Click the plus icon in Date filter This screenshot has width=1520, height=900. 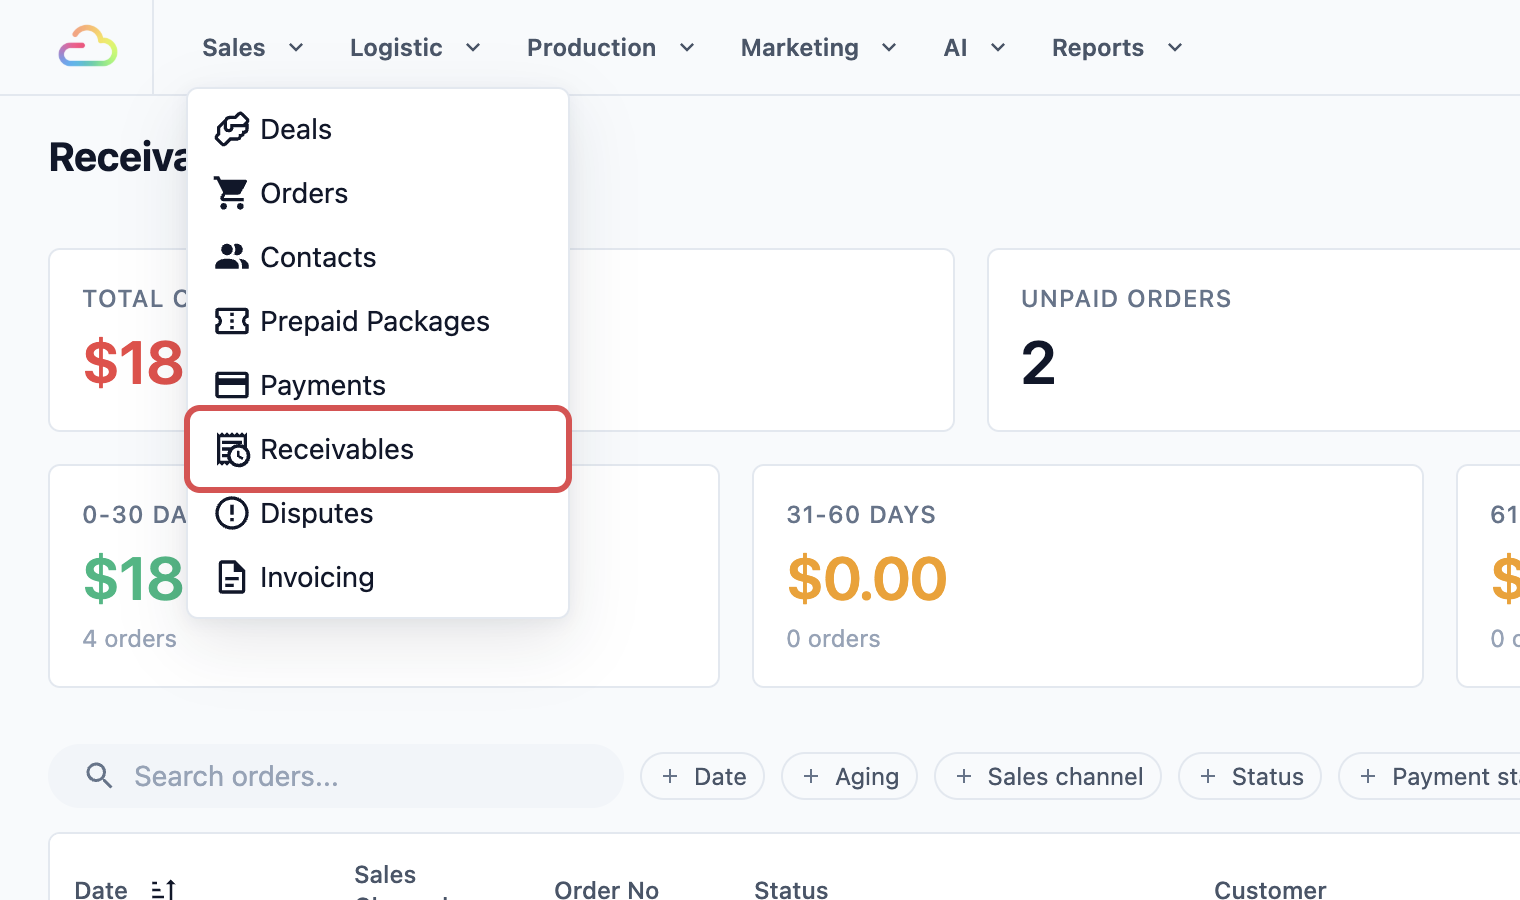[x=670, y=776]
